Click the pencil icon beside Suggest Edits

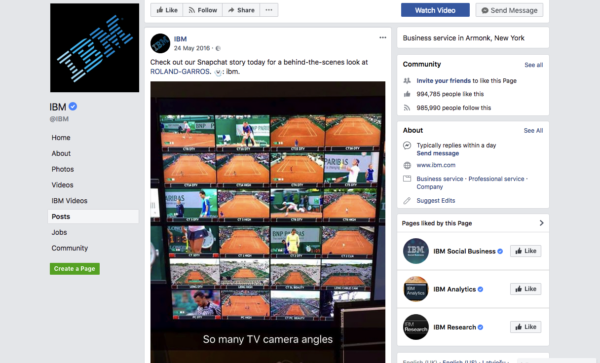pos(407,200)
